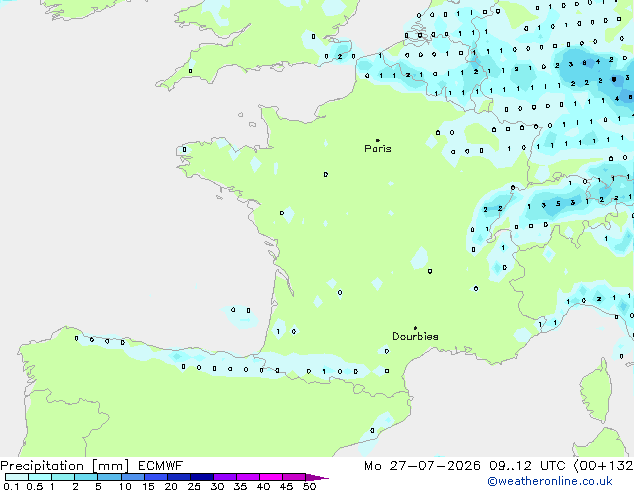Click the legend value '0.1'
The height and width of the screenshot is (490, 634).
11,486
